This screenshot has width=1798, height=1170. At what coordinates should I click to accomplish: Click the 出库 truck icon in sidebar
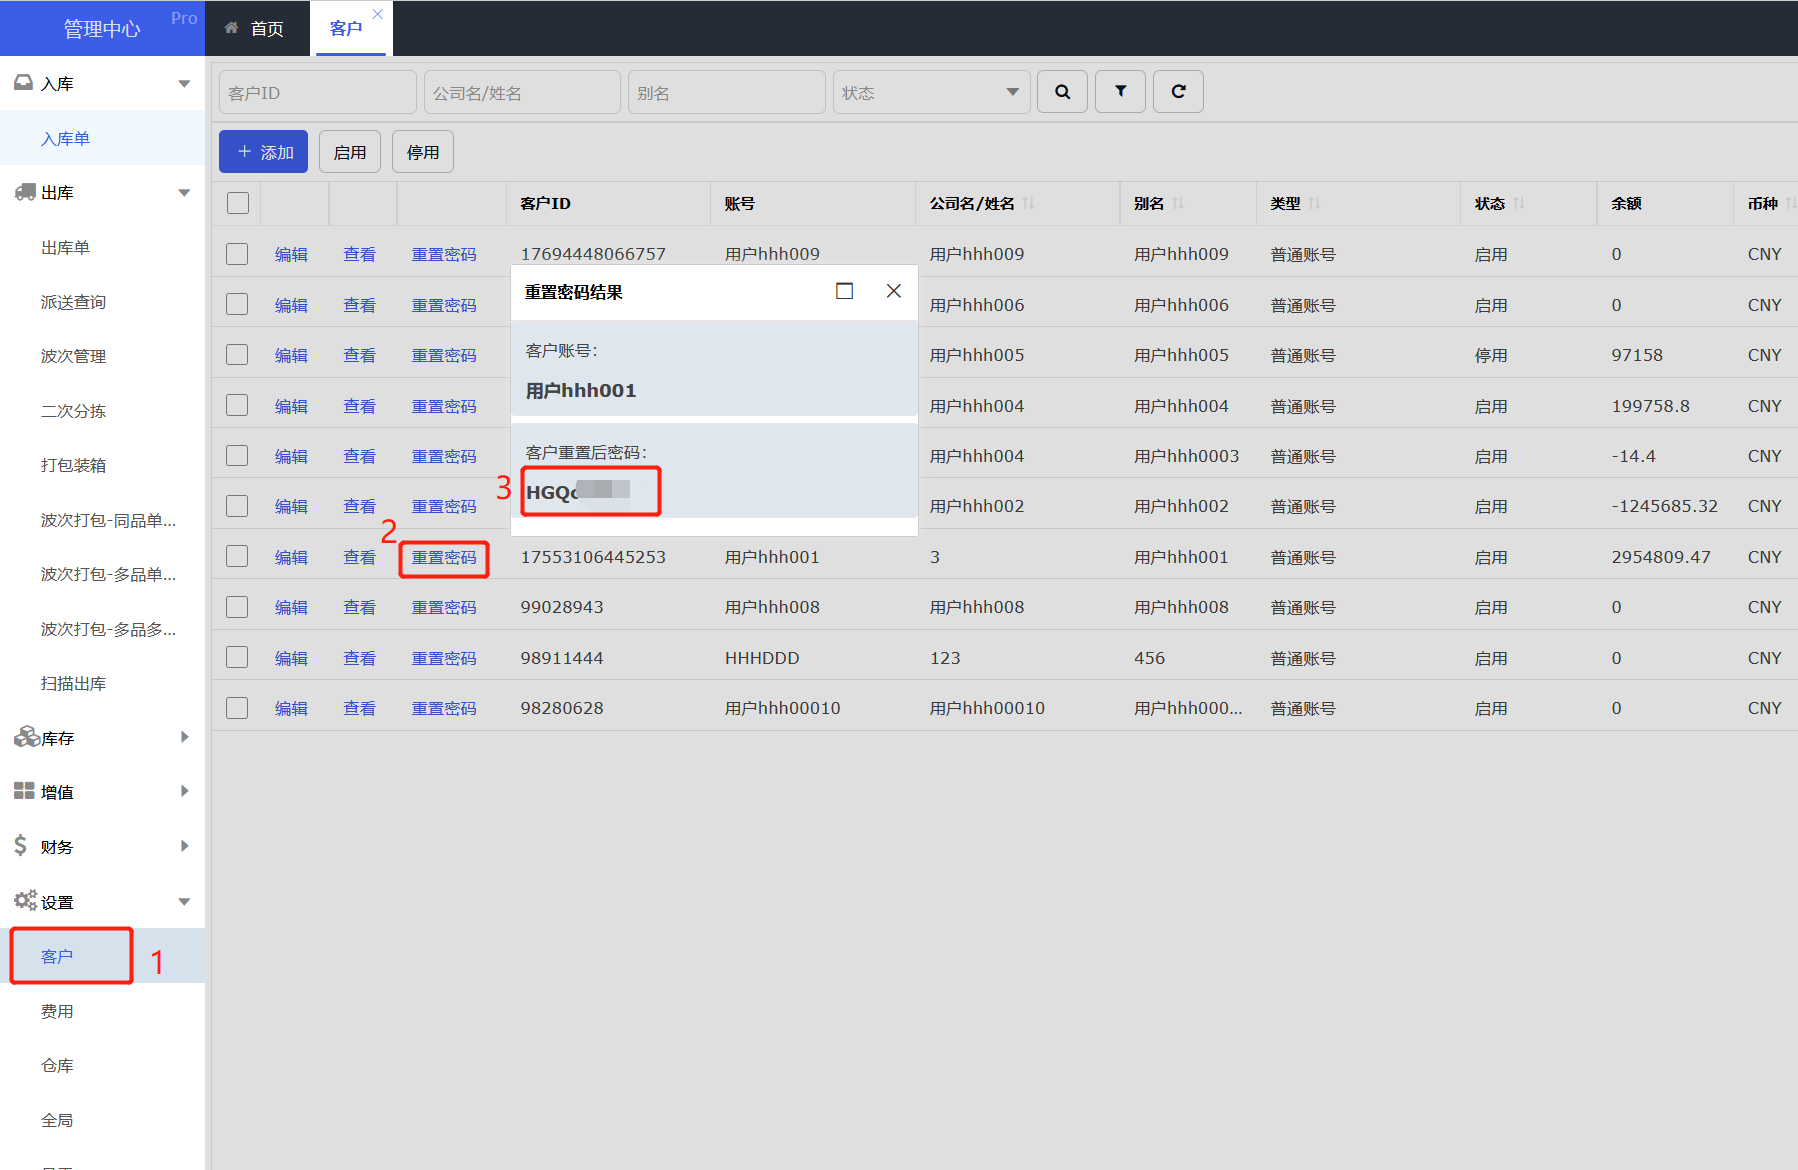point(25,192)
